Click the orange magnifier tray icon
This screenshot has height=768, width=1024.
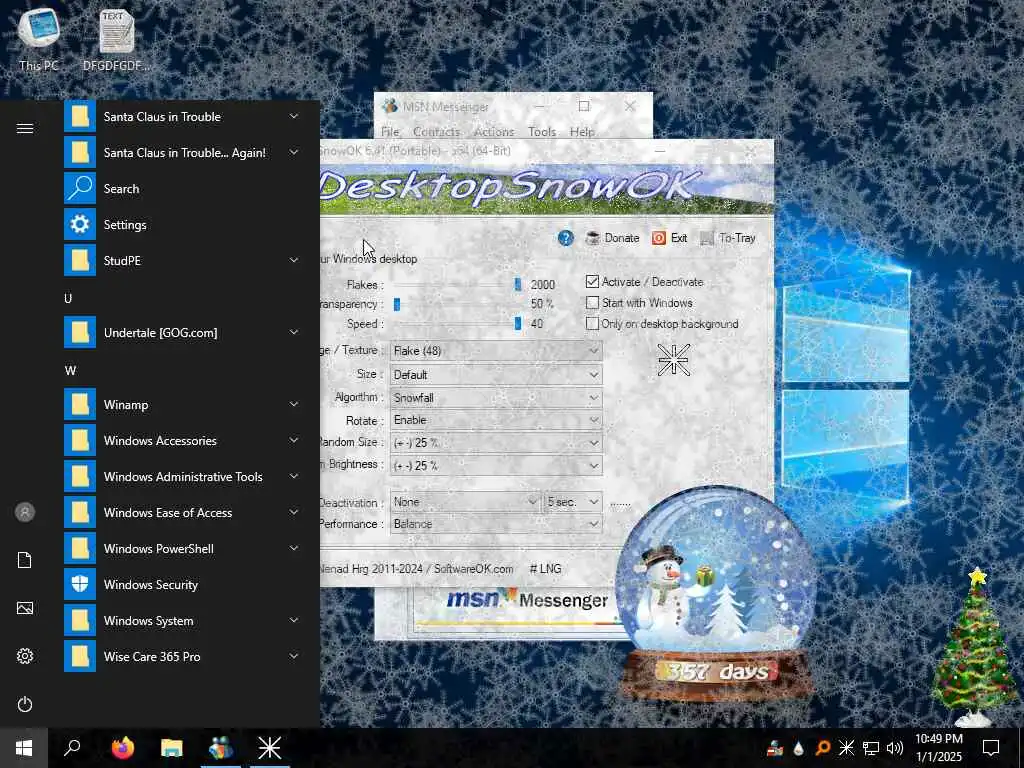pyautogui.click(x=823, y=748)
